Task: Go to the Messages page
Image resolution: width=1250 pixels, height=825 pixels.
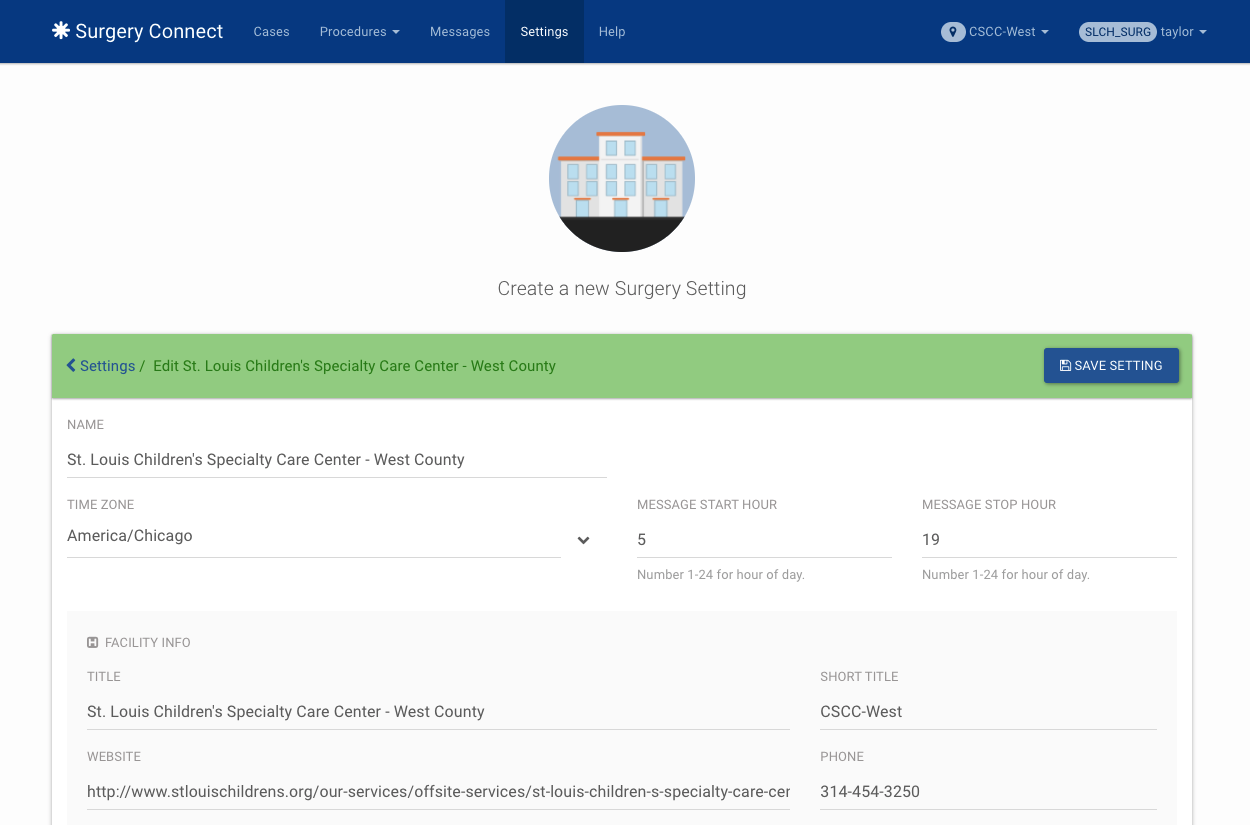Action: click(460, 32)
